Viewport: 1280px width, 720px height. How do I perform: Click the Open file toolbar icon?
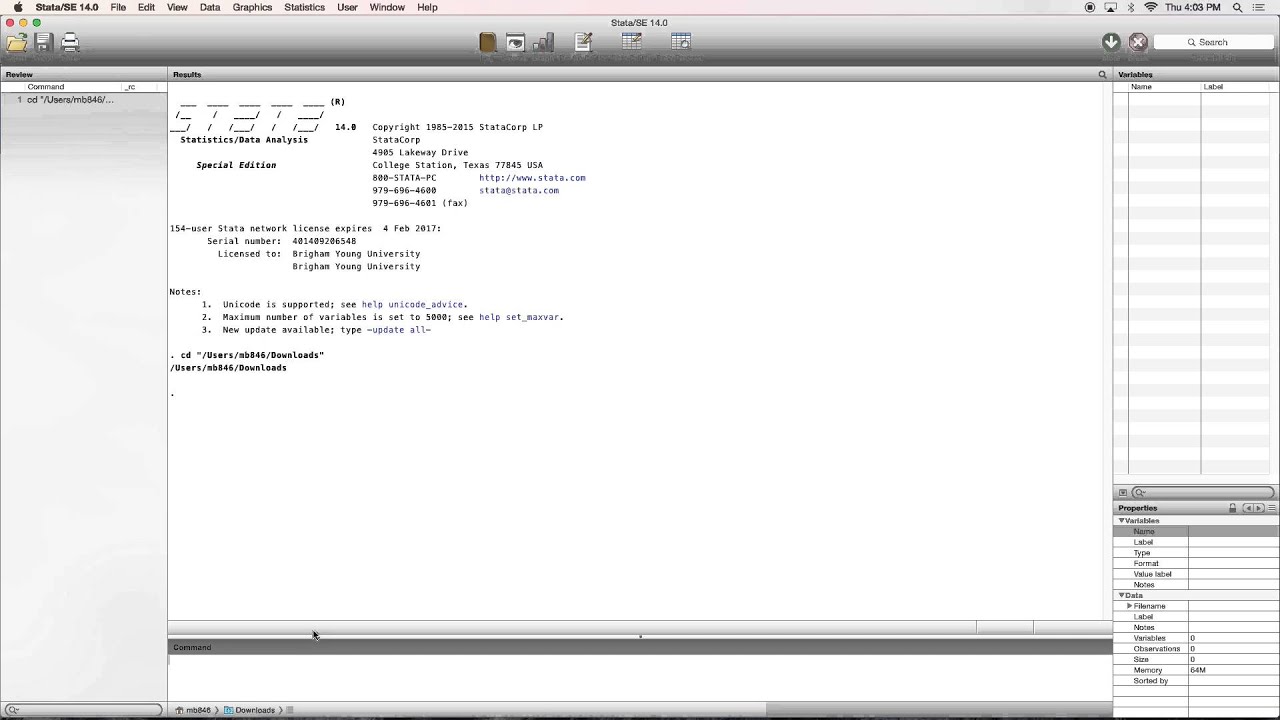tap(17, 42)
